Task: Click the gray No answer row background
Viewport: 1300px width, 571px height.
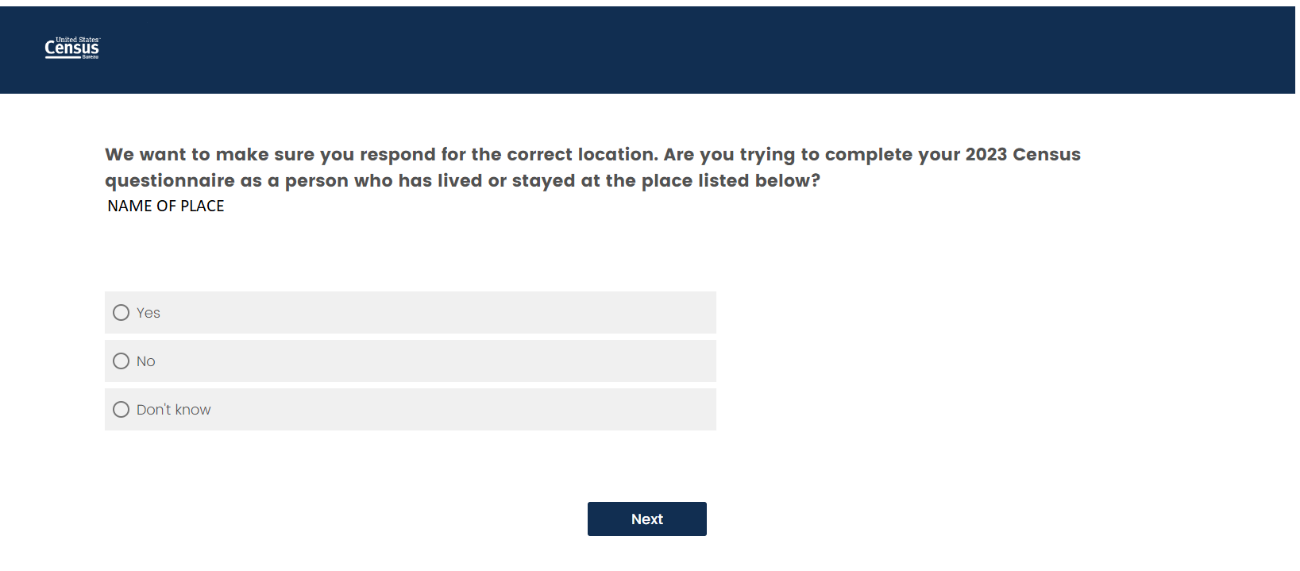Action: click(x=450, y=361)
